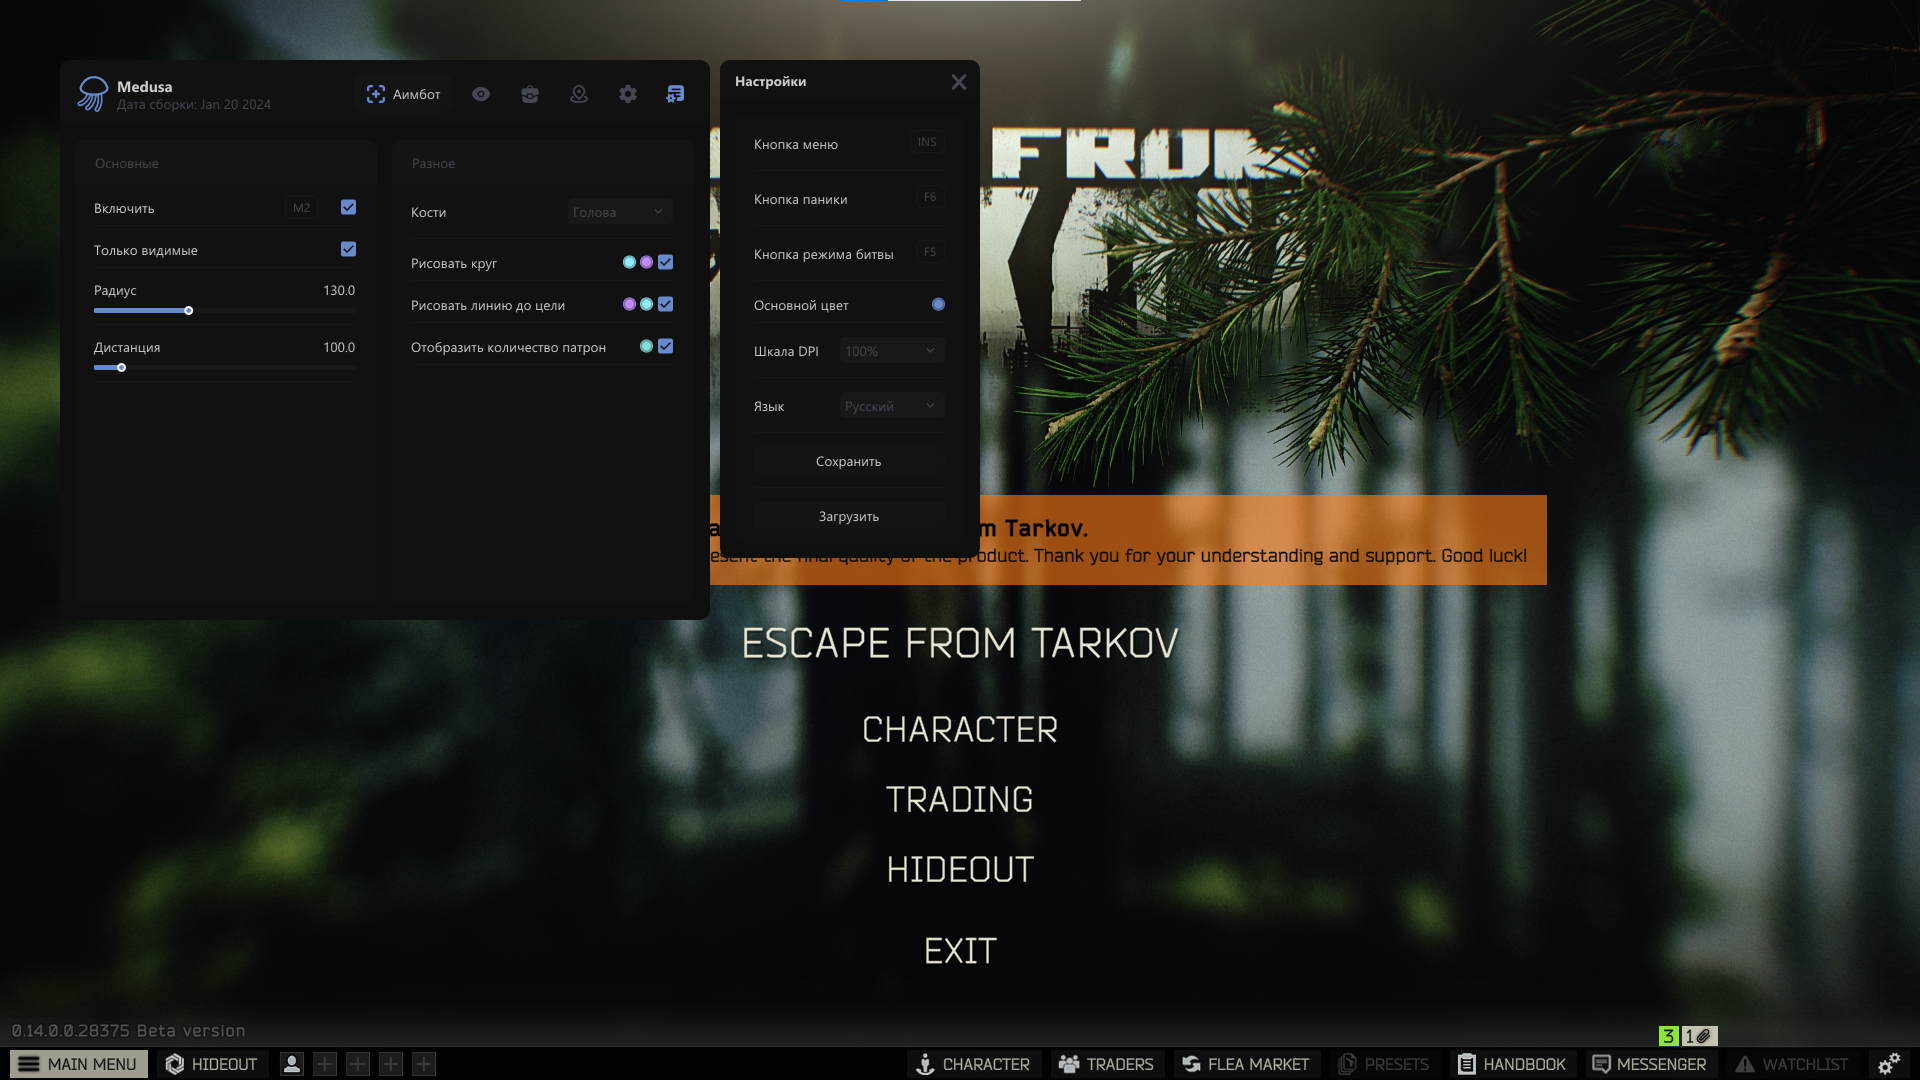Pick the purple swatch for Рисовать линию до цели
The height and width of the screenshot is (1080, 1920).
629,304
